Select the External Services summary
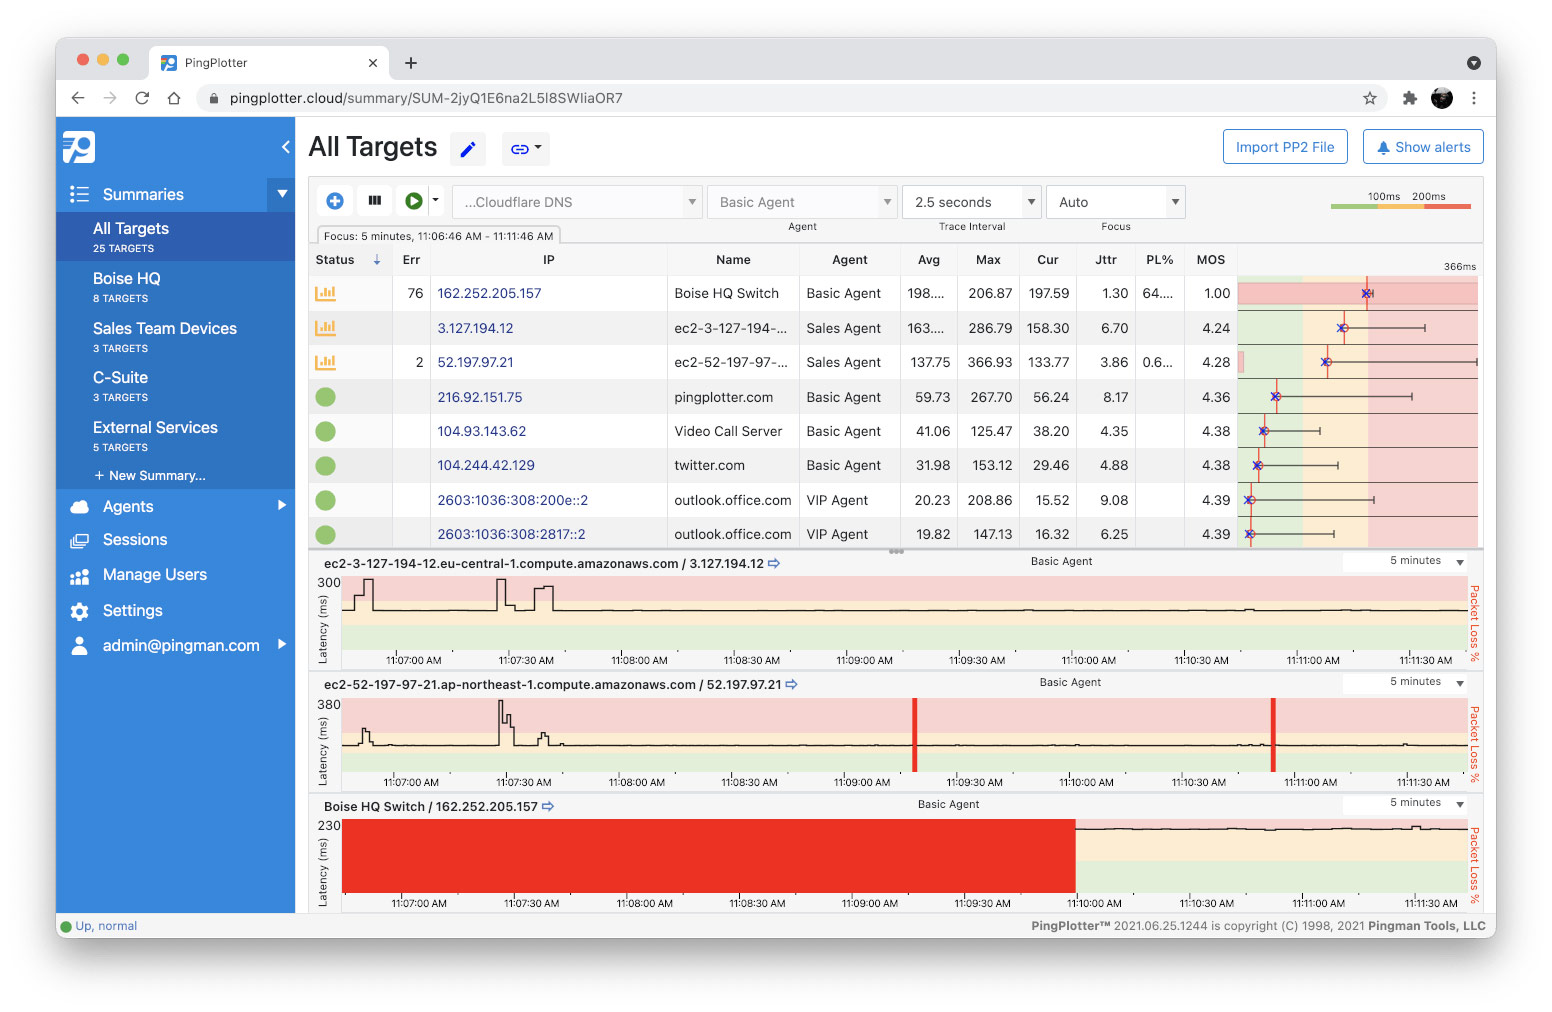 point(176,436)
